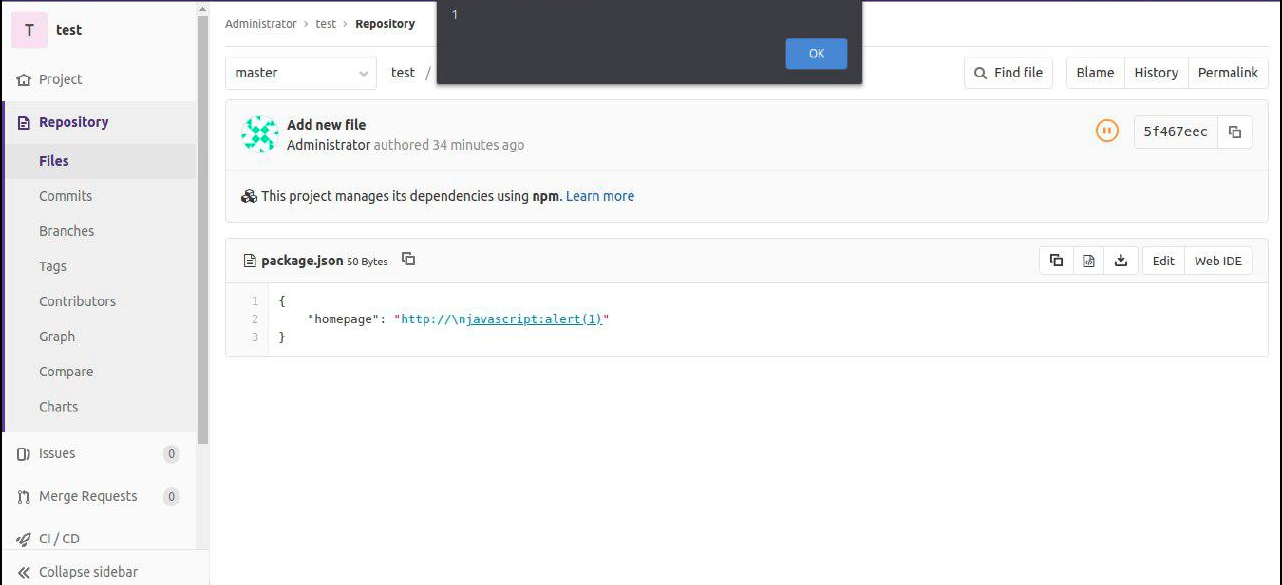Viewport: 1282px width, 585px height.
Task: Click the Administrator avatar icon
Action: [x=260, y=134]
